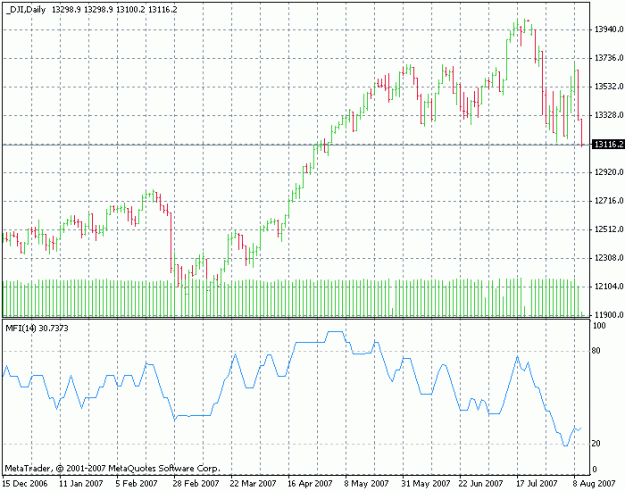Click the MFI(14) 30.7373 indicator label

click(37, 328)
